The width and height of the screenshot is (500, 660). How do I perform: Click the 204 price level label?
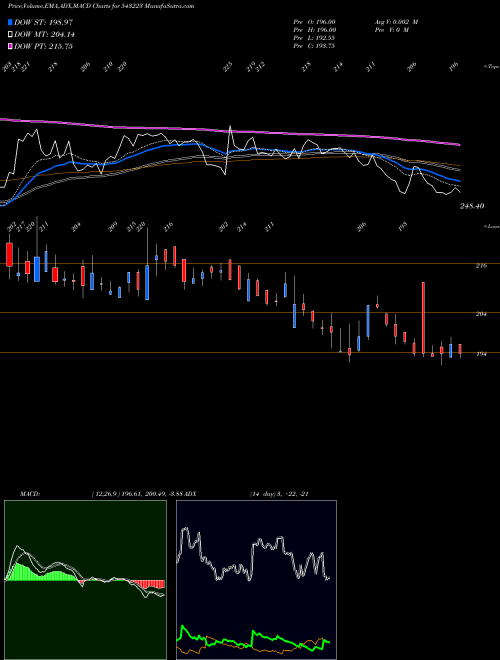pos(481,314)
